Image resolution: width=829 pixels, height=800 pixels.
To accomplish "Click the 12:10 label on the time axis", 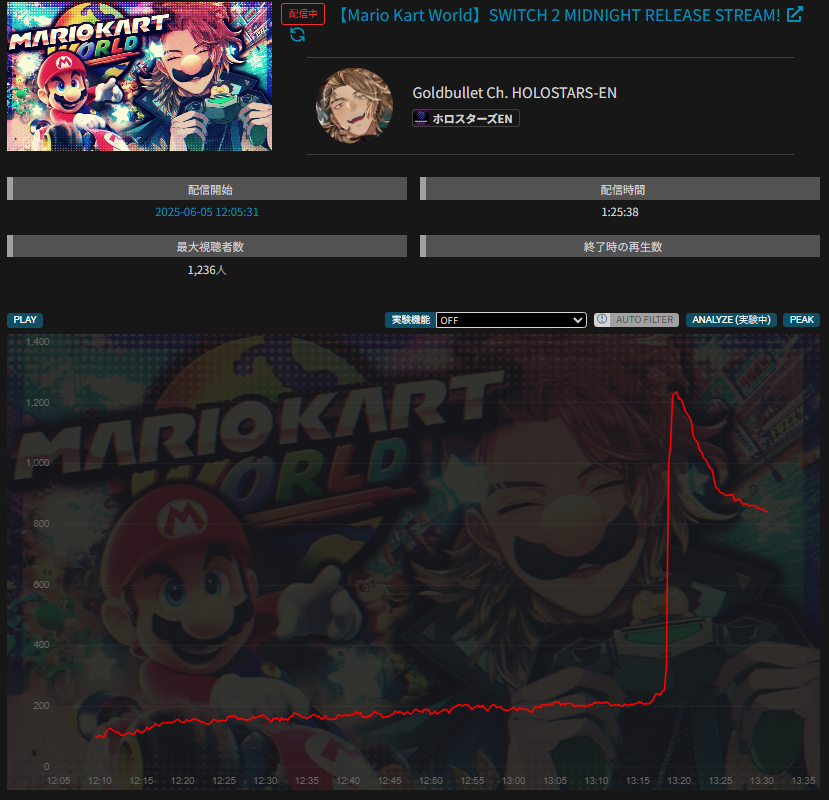I will tap(99, 780).
